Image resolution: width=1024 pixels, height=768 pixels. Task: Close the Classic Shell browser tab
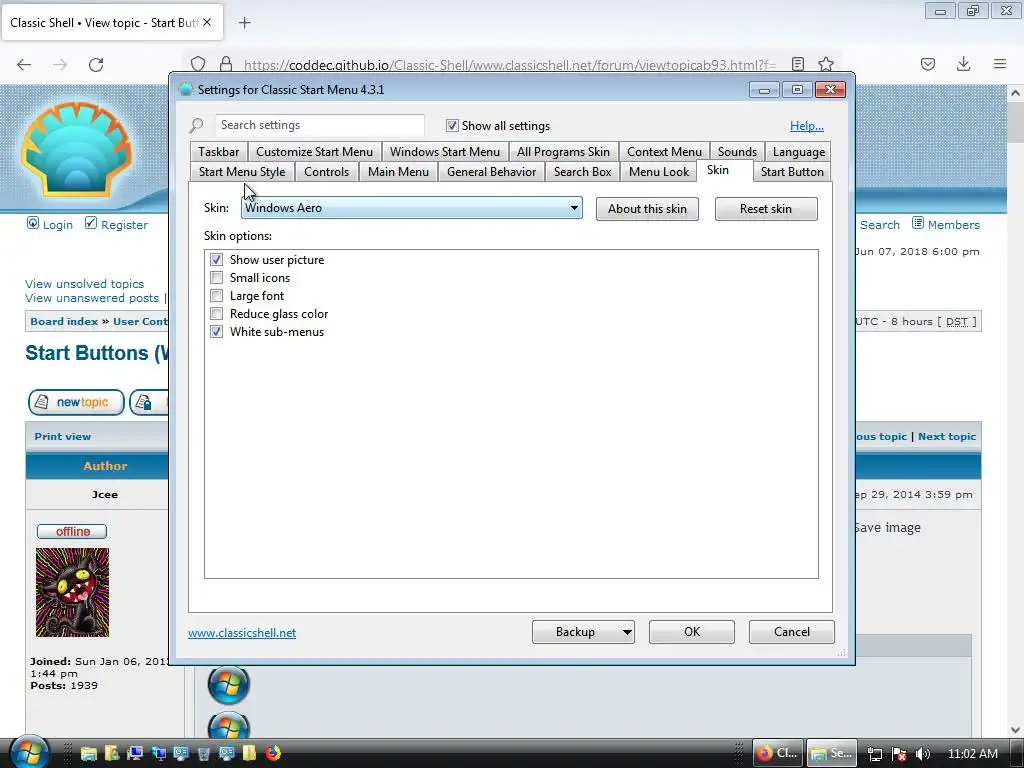click(207, 22)
